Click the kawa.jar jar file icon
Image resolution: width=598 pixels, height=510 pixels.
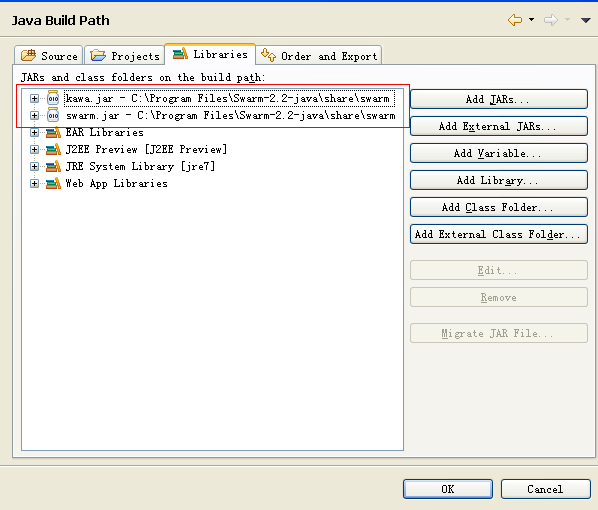click(53, 98)
